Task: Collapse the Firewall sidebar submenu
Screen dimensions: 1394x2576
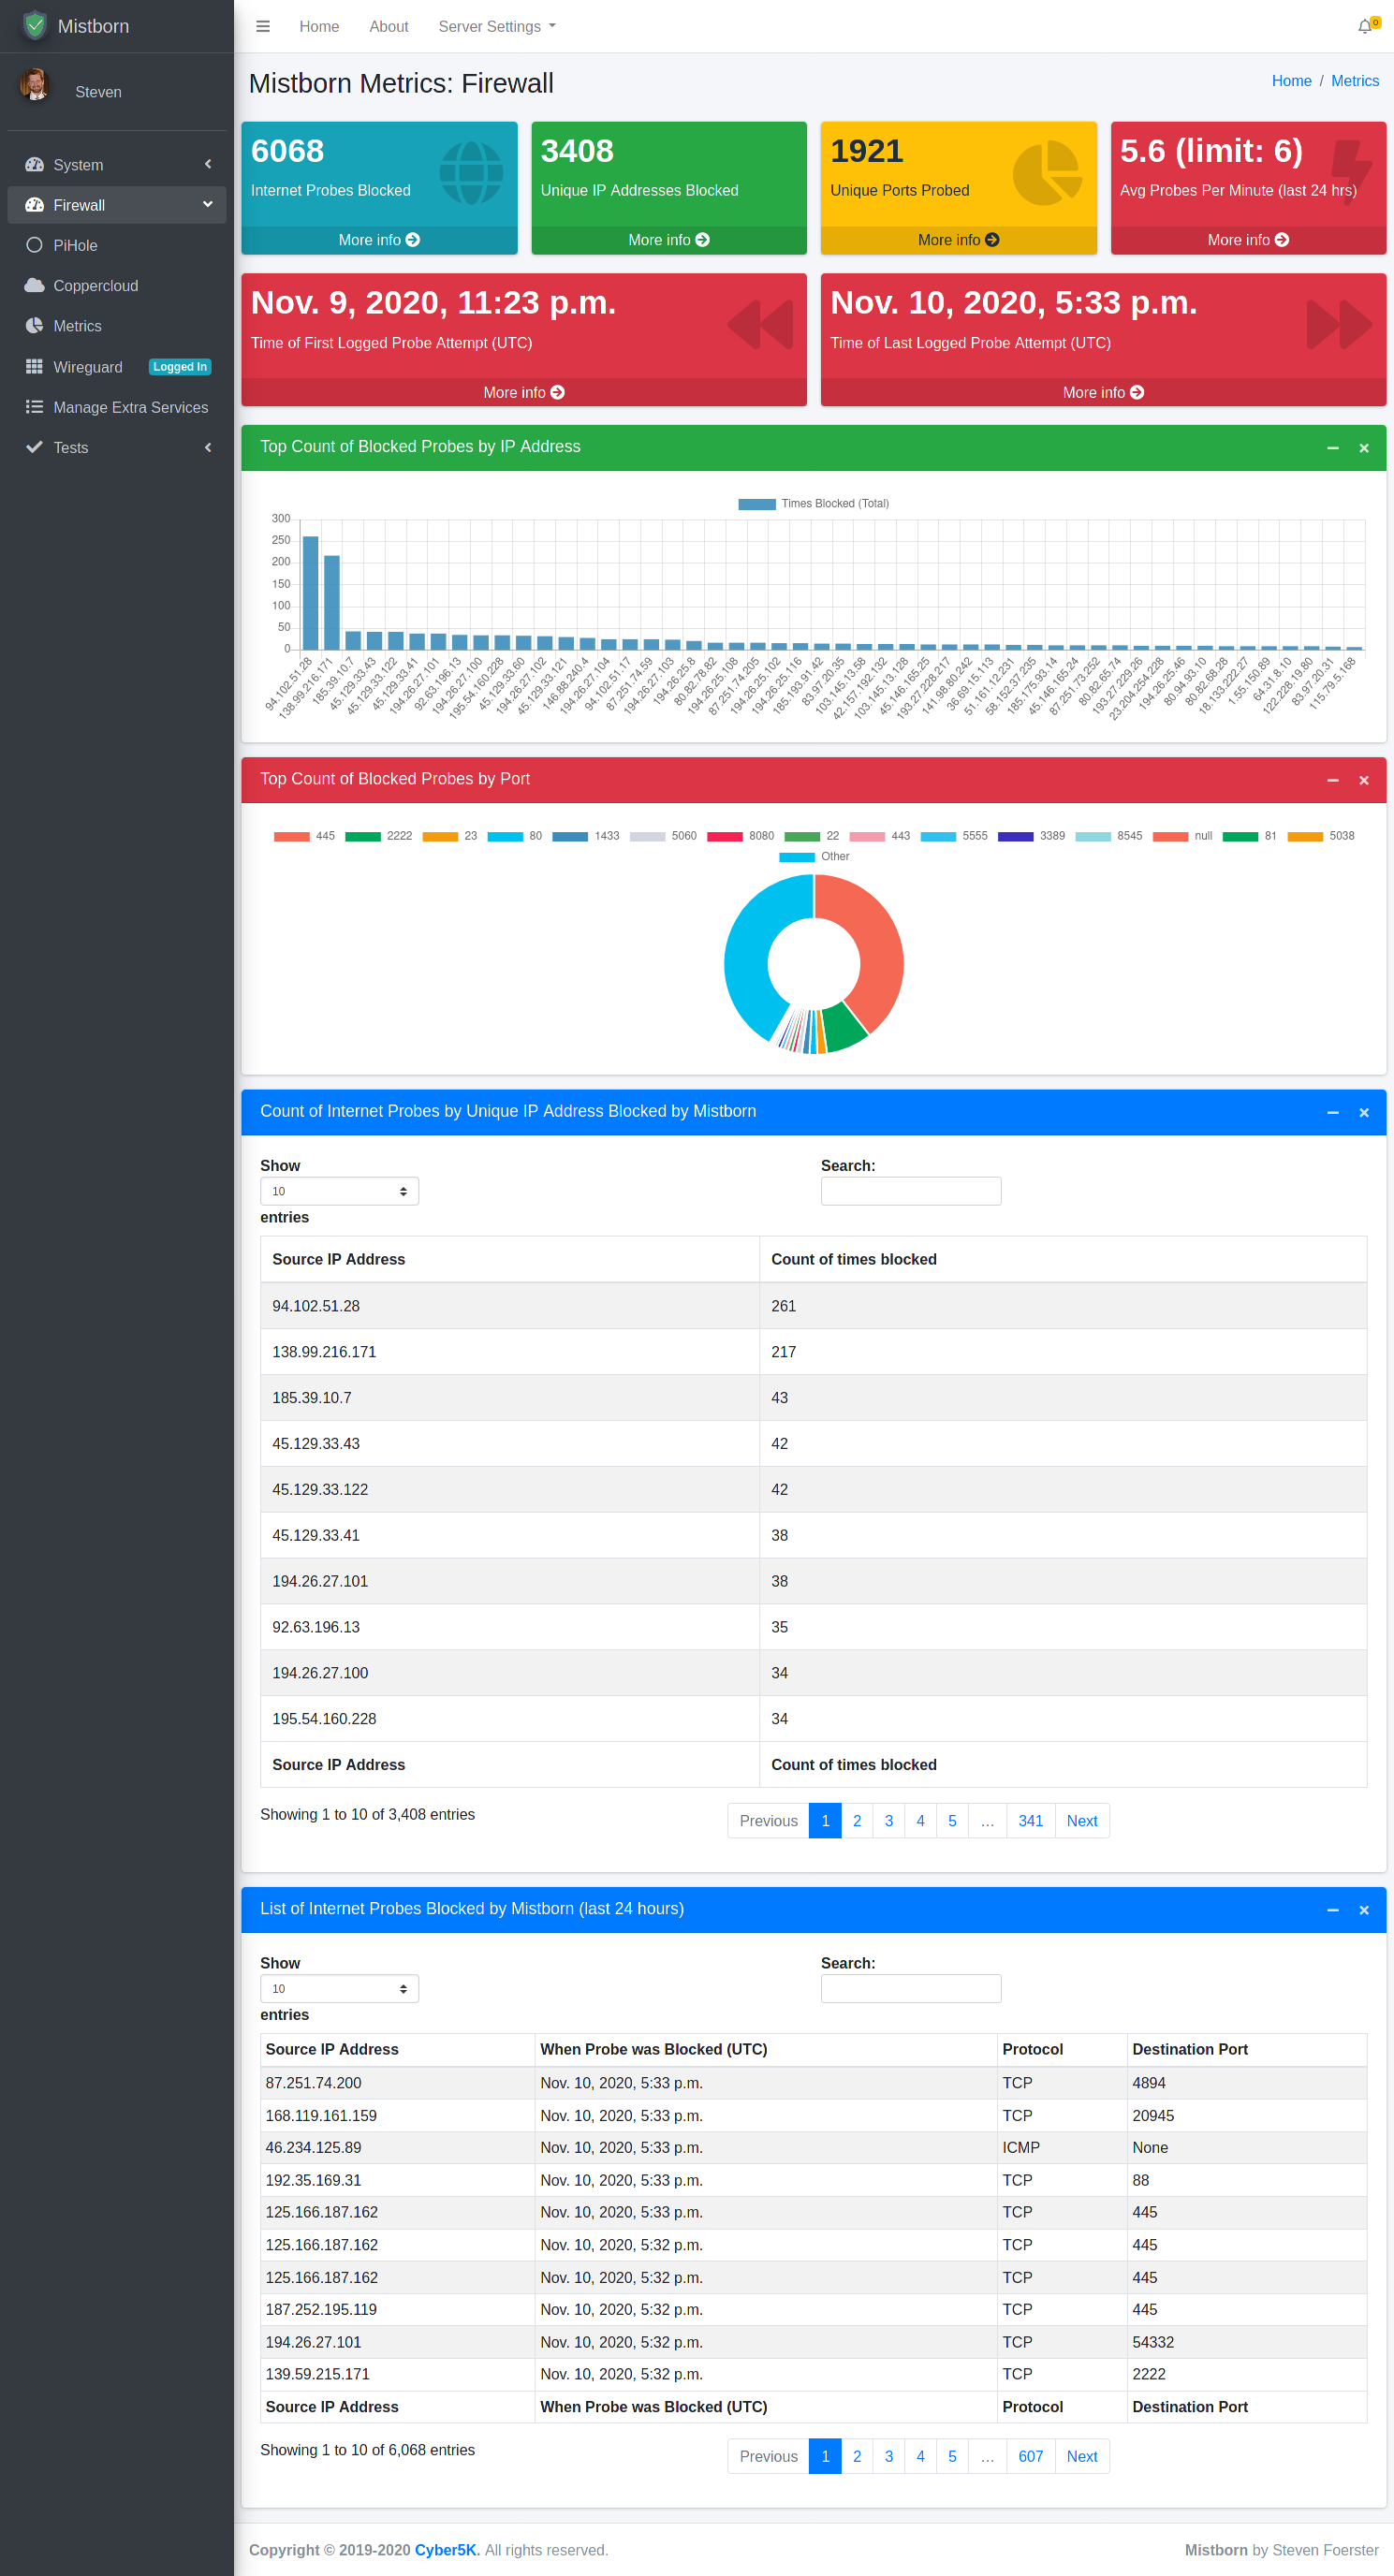Action: tap(208, 204)
